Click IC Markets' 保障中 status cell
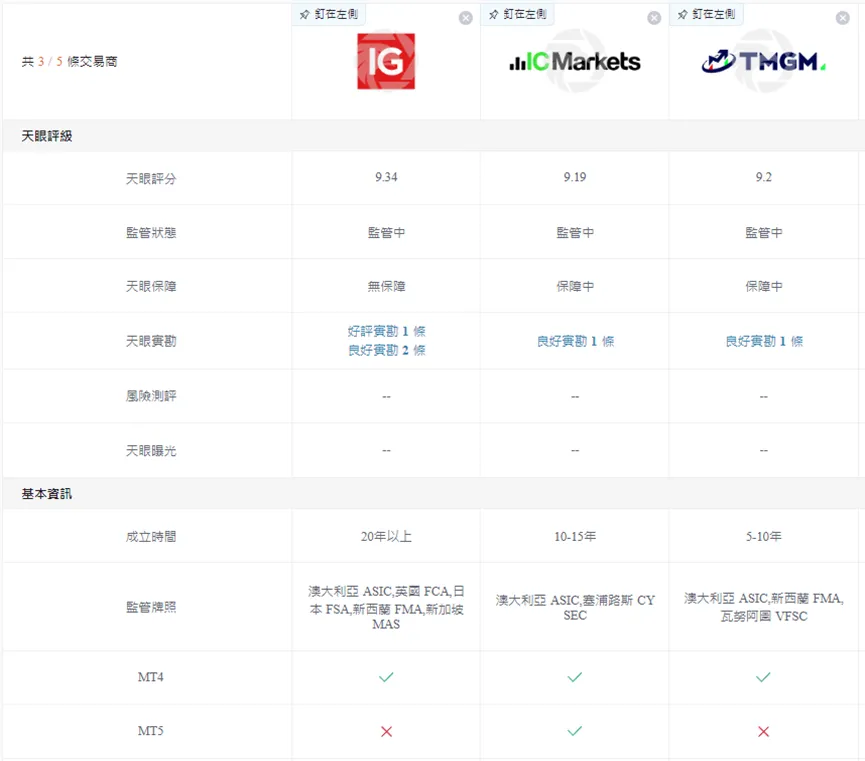Screen dimensions: 865x761 pos(575,286)
